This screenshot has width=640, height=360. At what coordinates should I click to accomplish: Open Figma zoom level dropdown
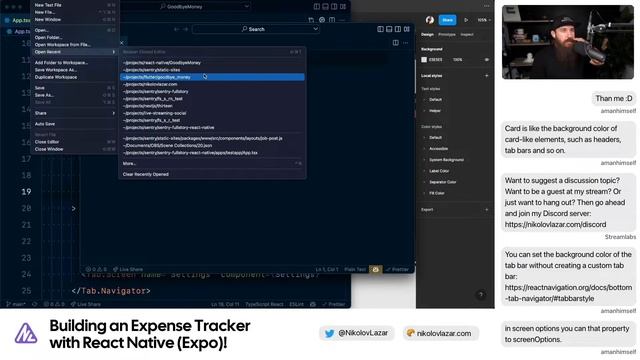[484, 20]
